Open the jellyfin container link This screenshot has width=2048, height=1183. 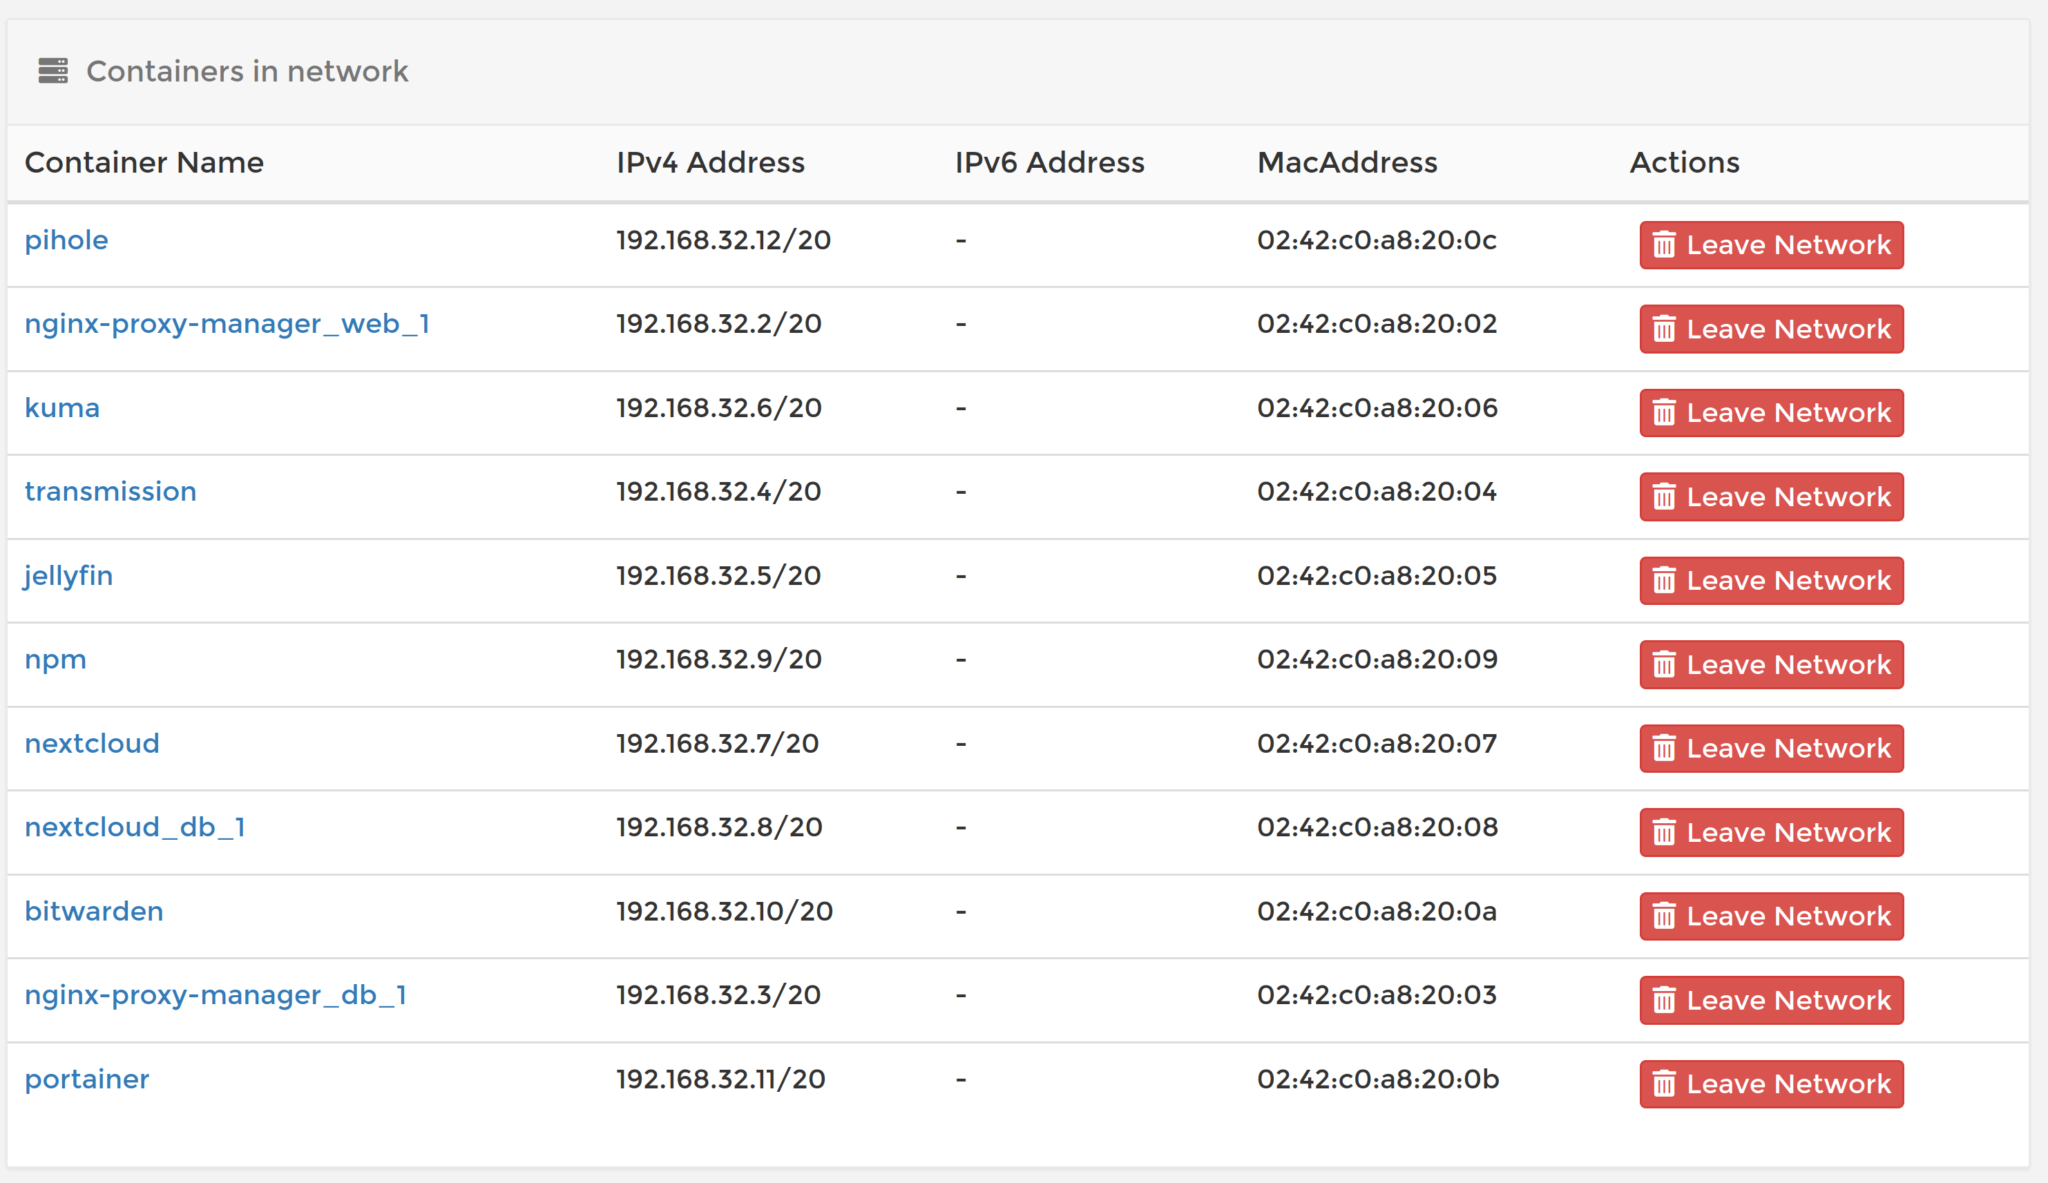point(68,576)
